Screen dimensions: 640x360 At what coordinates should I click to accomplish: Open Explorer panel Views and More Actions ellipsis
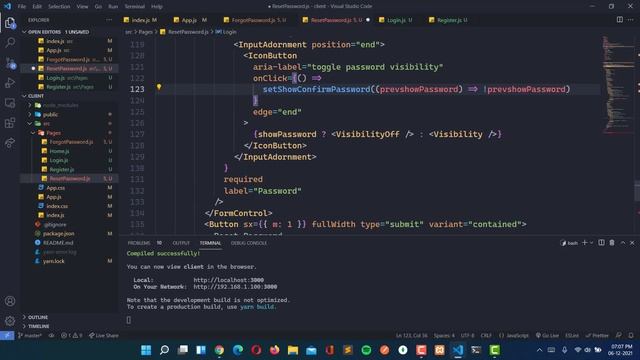tap(109, 20)
